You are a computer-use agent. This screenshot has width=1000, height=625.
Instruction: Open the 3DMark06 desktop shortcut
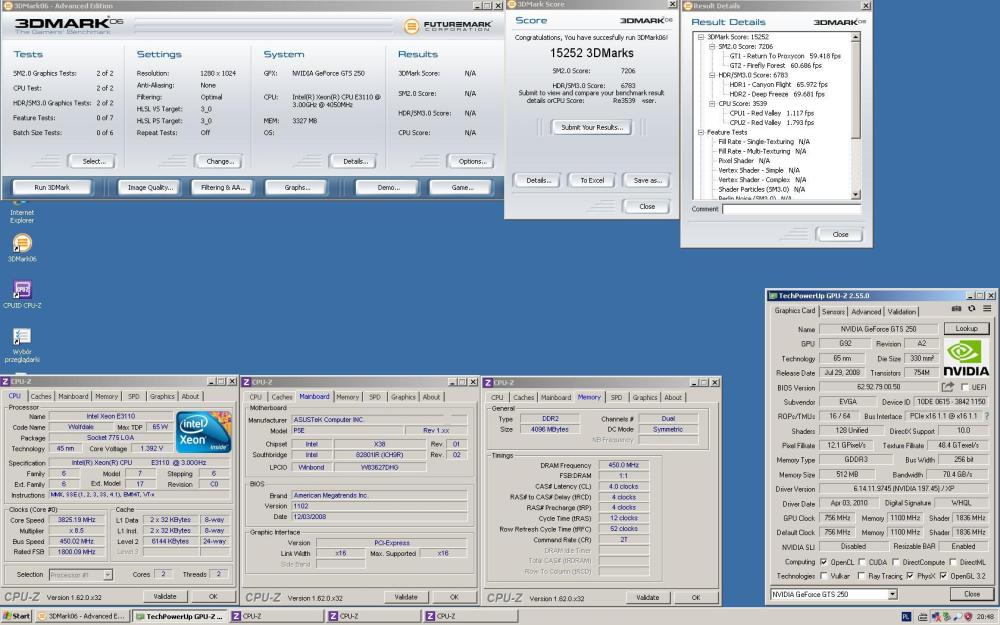pyautogui.click(x=21, y=243)
